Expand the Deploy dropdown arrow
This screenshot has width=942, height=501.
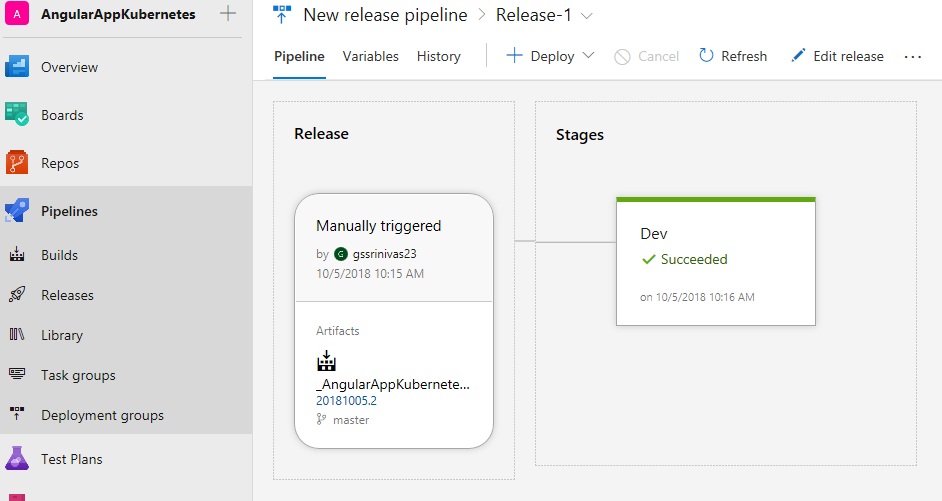pyautogui.click(x=589, y=55)
